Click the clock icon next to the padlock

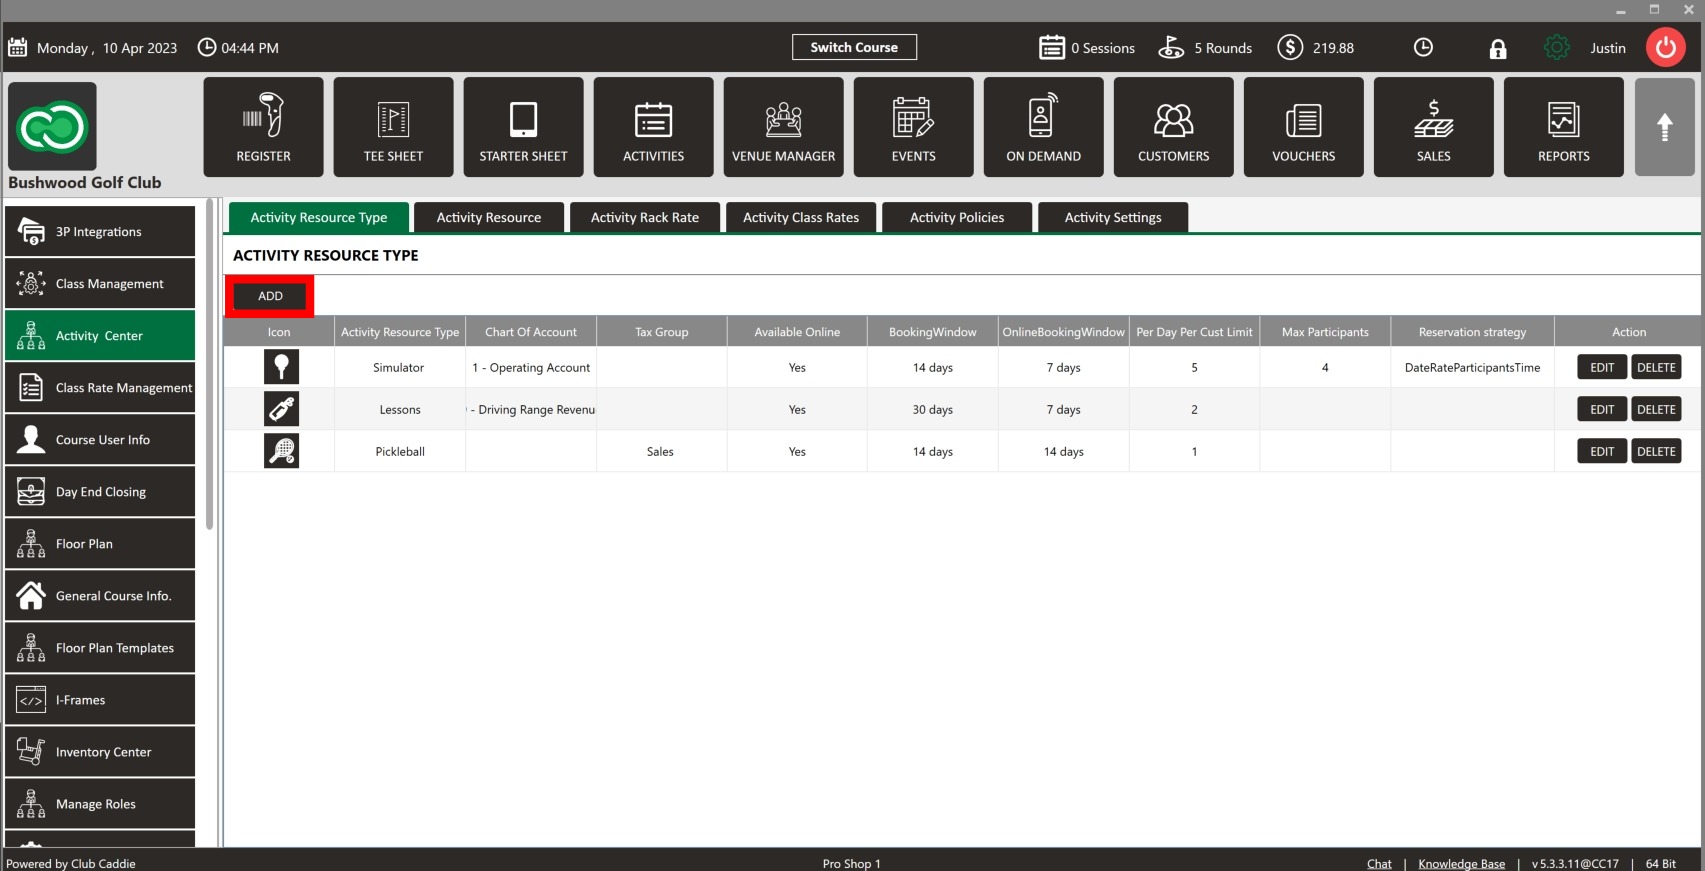1423,47
